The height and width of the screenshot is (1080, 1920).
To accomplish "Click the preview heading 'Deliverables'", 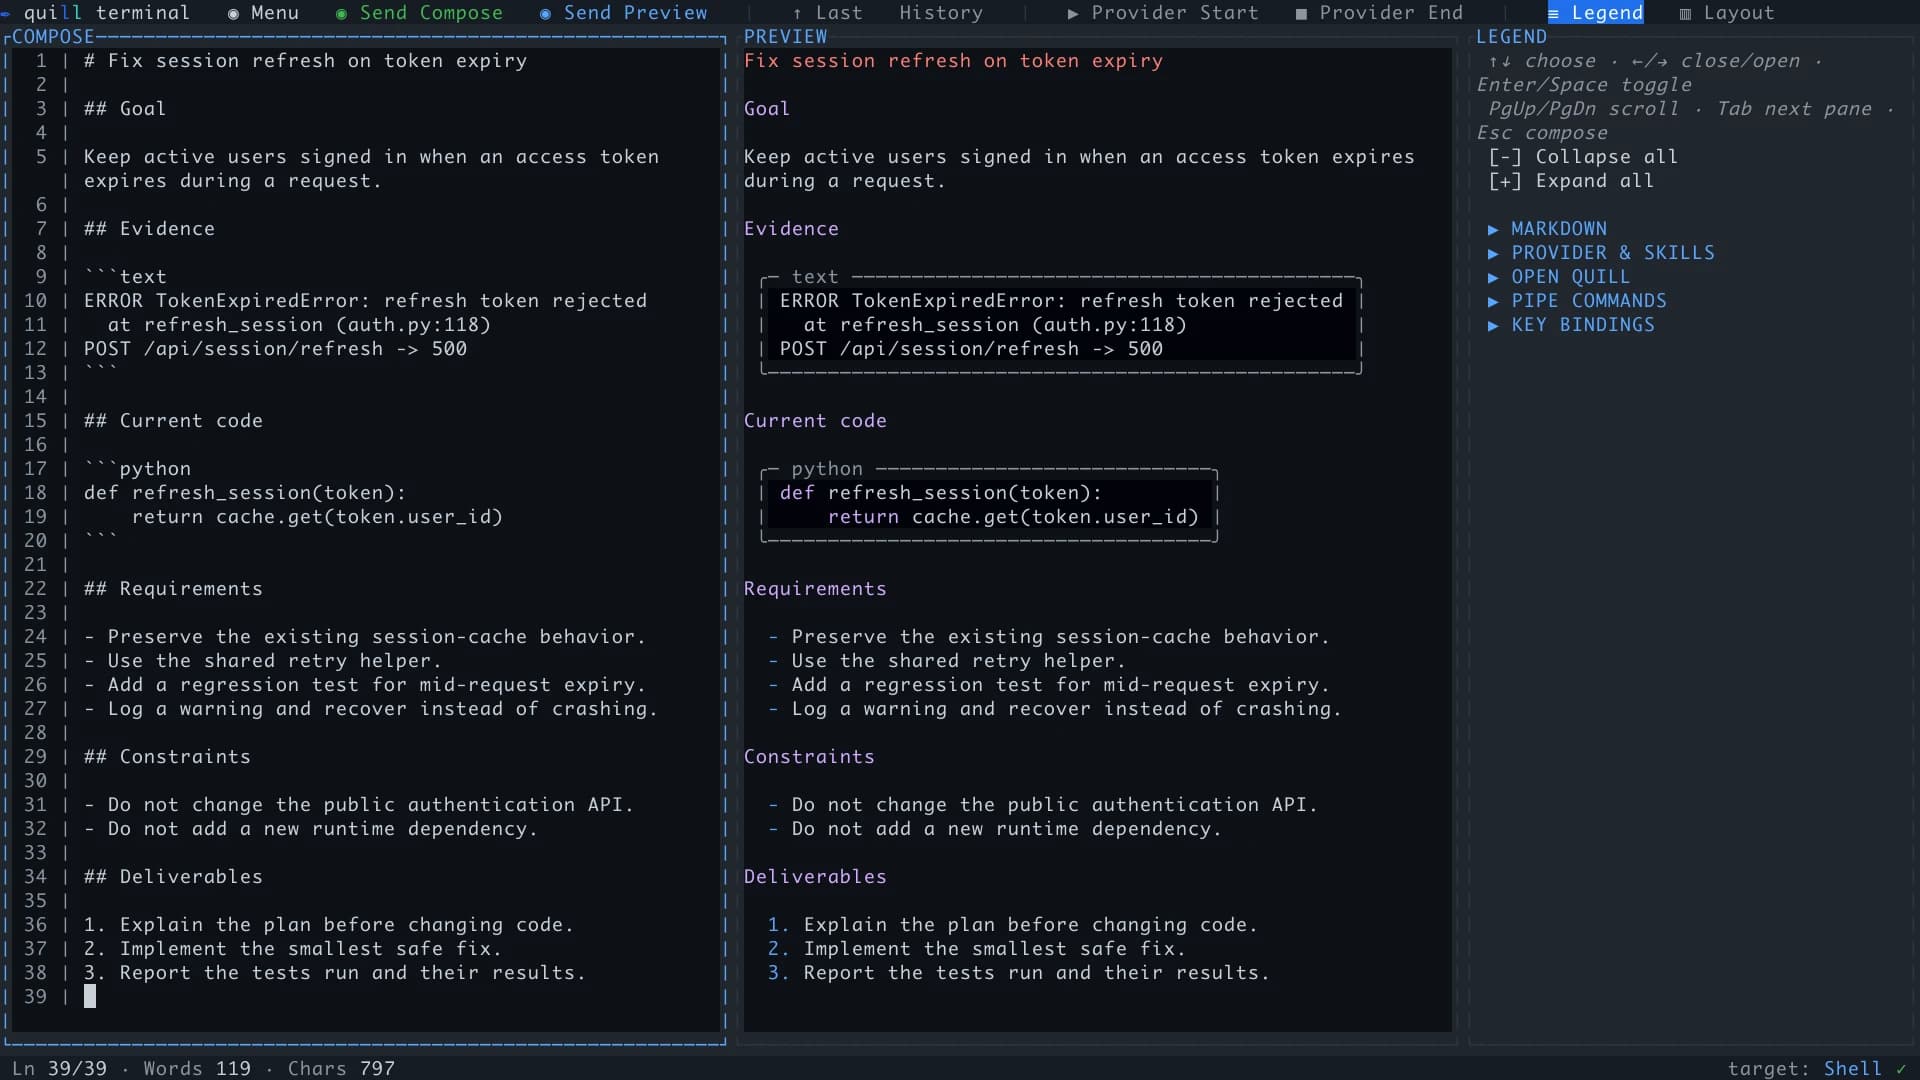I will 815,877.
